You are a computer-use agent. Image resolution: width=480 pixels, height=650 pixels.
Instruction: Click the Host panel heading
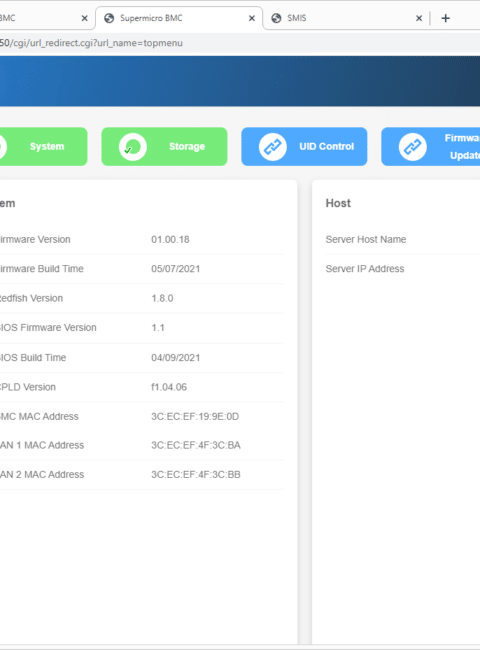tap(338, 203)
